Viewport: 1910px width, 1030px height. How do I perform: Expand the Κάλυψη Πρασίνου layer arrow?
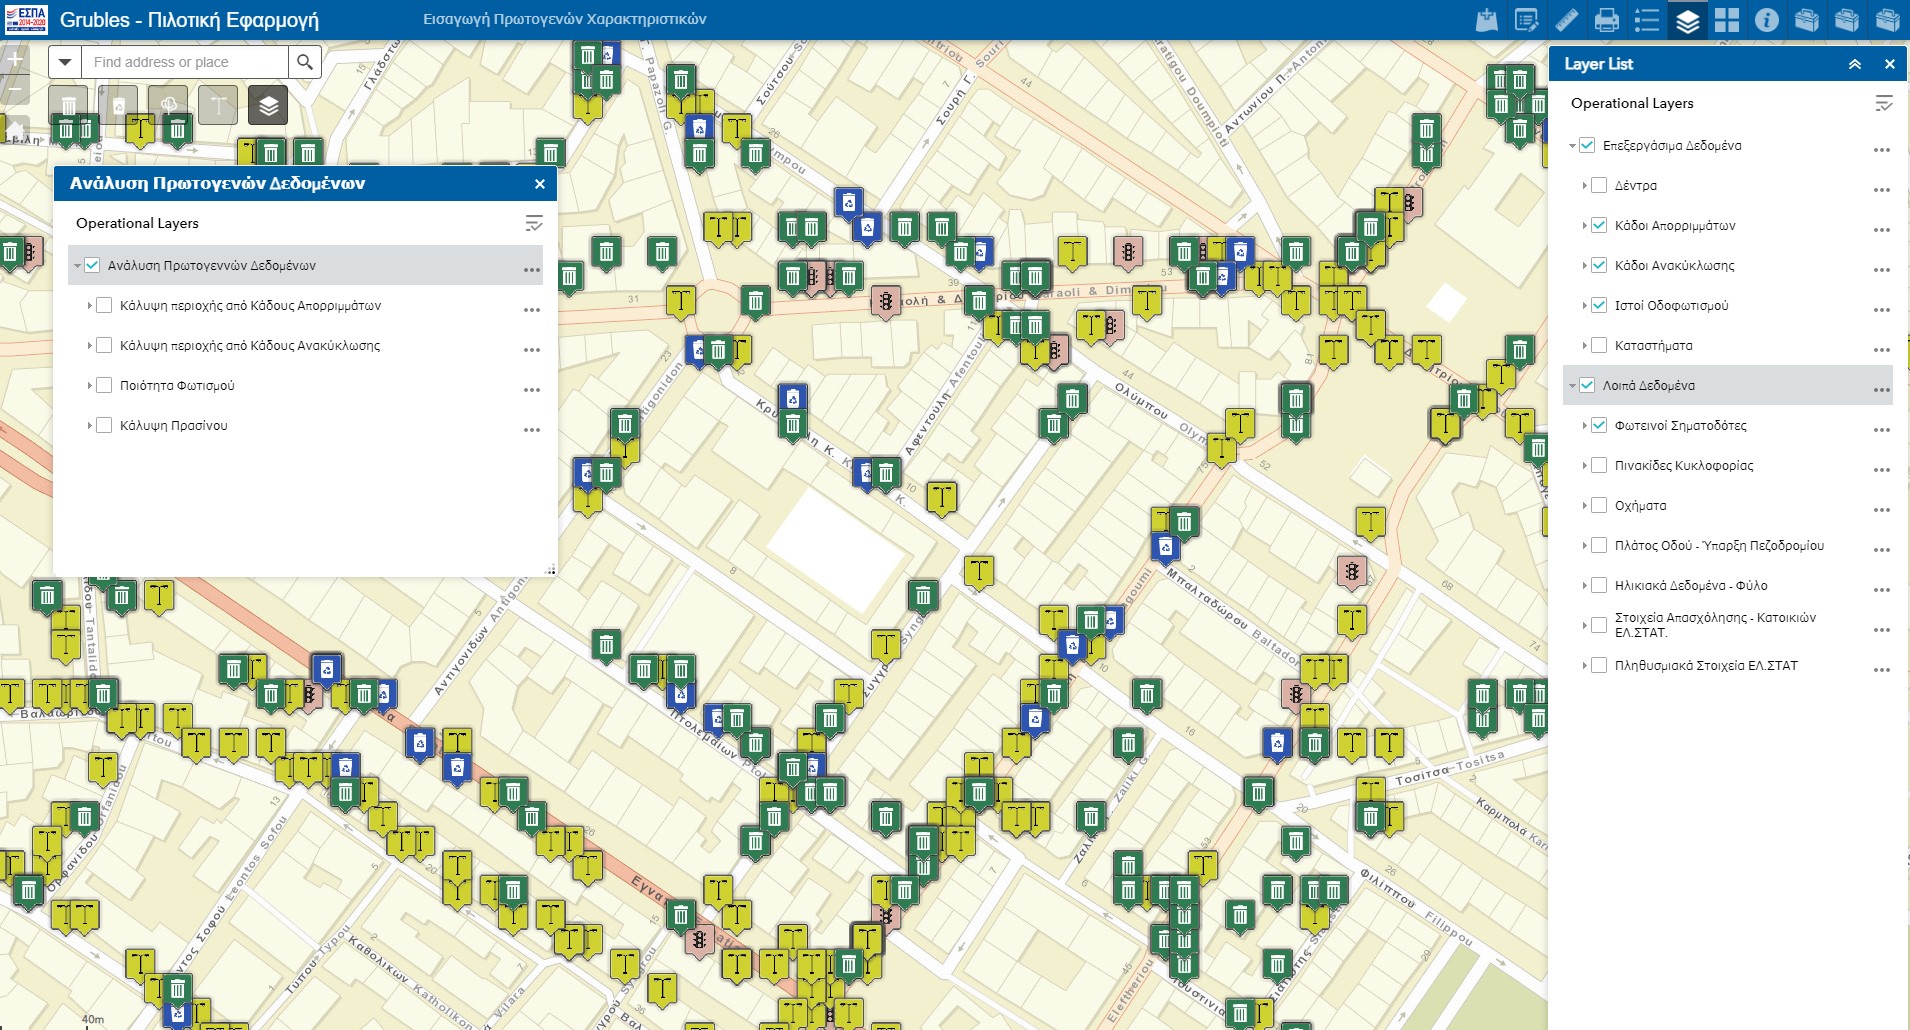(x=89, y=425)
